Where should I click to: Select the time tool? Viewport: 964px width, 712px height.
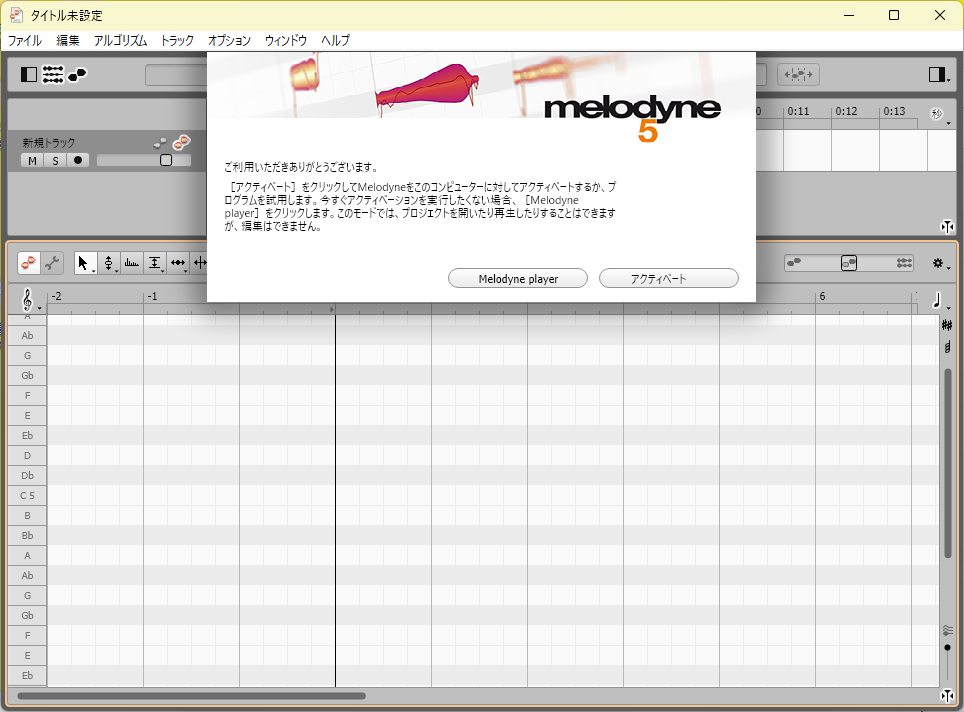pos(178,263)
